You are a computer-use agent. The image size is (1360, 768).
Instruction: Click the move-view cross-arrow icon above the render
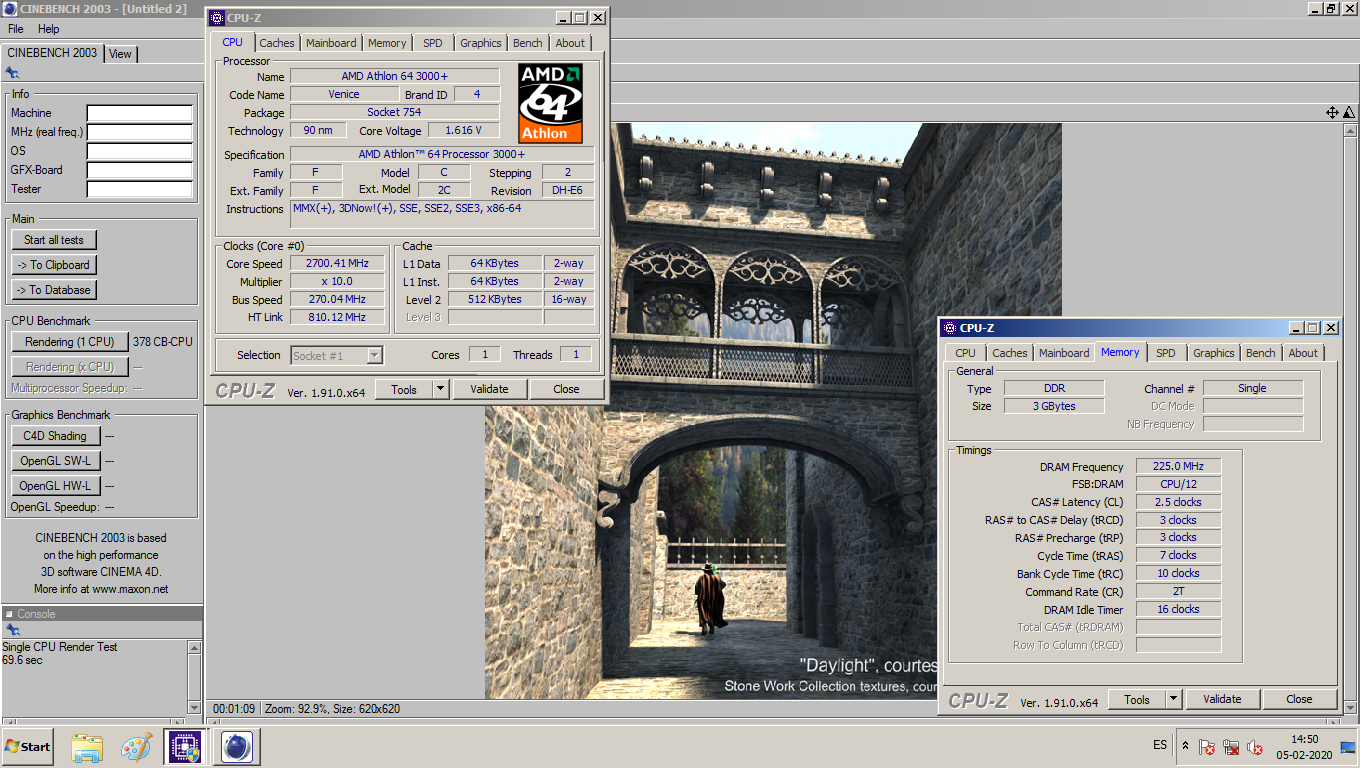point(1332,113)
